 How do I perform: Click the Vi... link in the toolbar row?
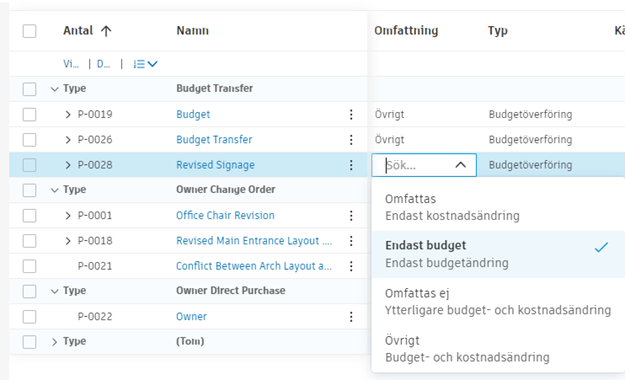71,64
